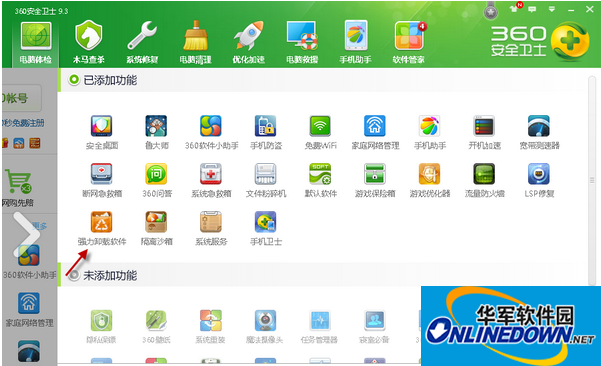Launch 隔离沙箱 tool
Image resolution: width=601 pixels, height=366 pixels.
pos(156,228)
